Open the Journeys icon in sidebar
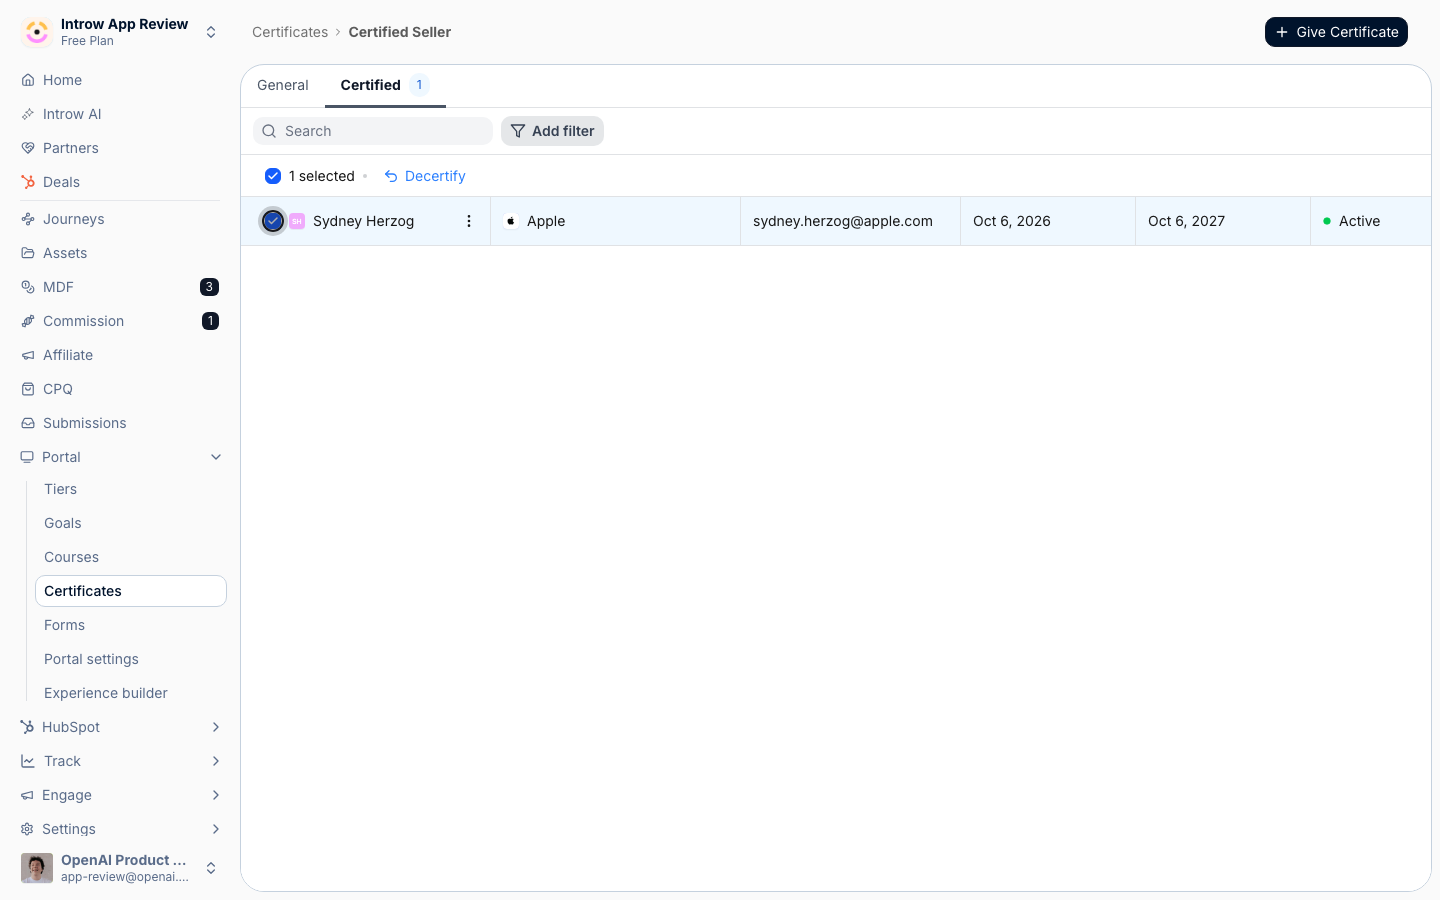This screenshot has width=1440, height=900. click(28, 219)
